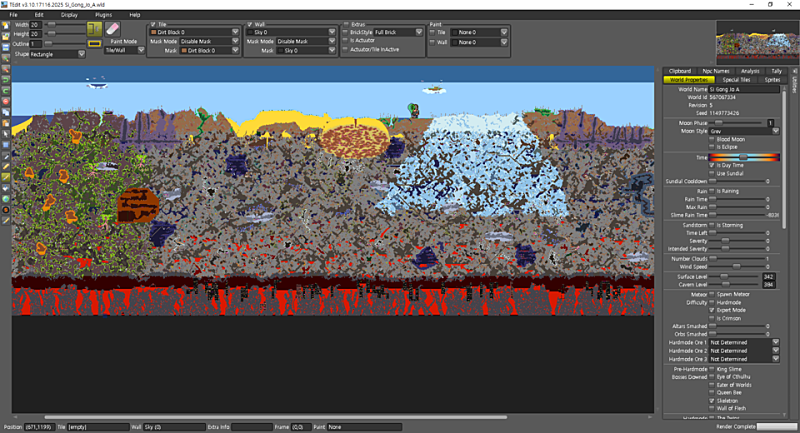Open the Paint Mode Tile/Wall dropdown
Screen dimensions: 800x433
[x=124, y=50]
